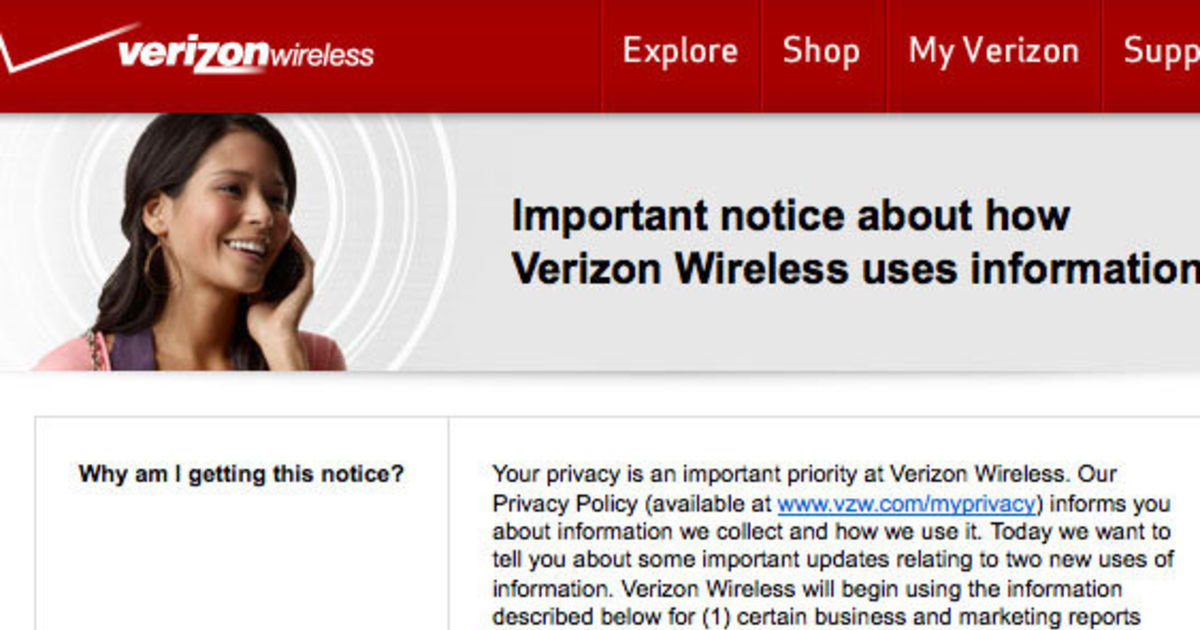Open the Support navigation item
Image resolution: width=1200 pixels, height=630 pixels.
pos(1166,50)
